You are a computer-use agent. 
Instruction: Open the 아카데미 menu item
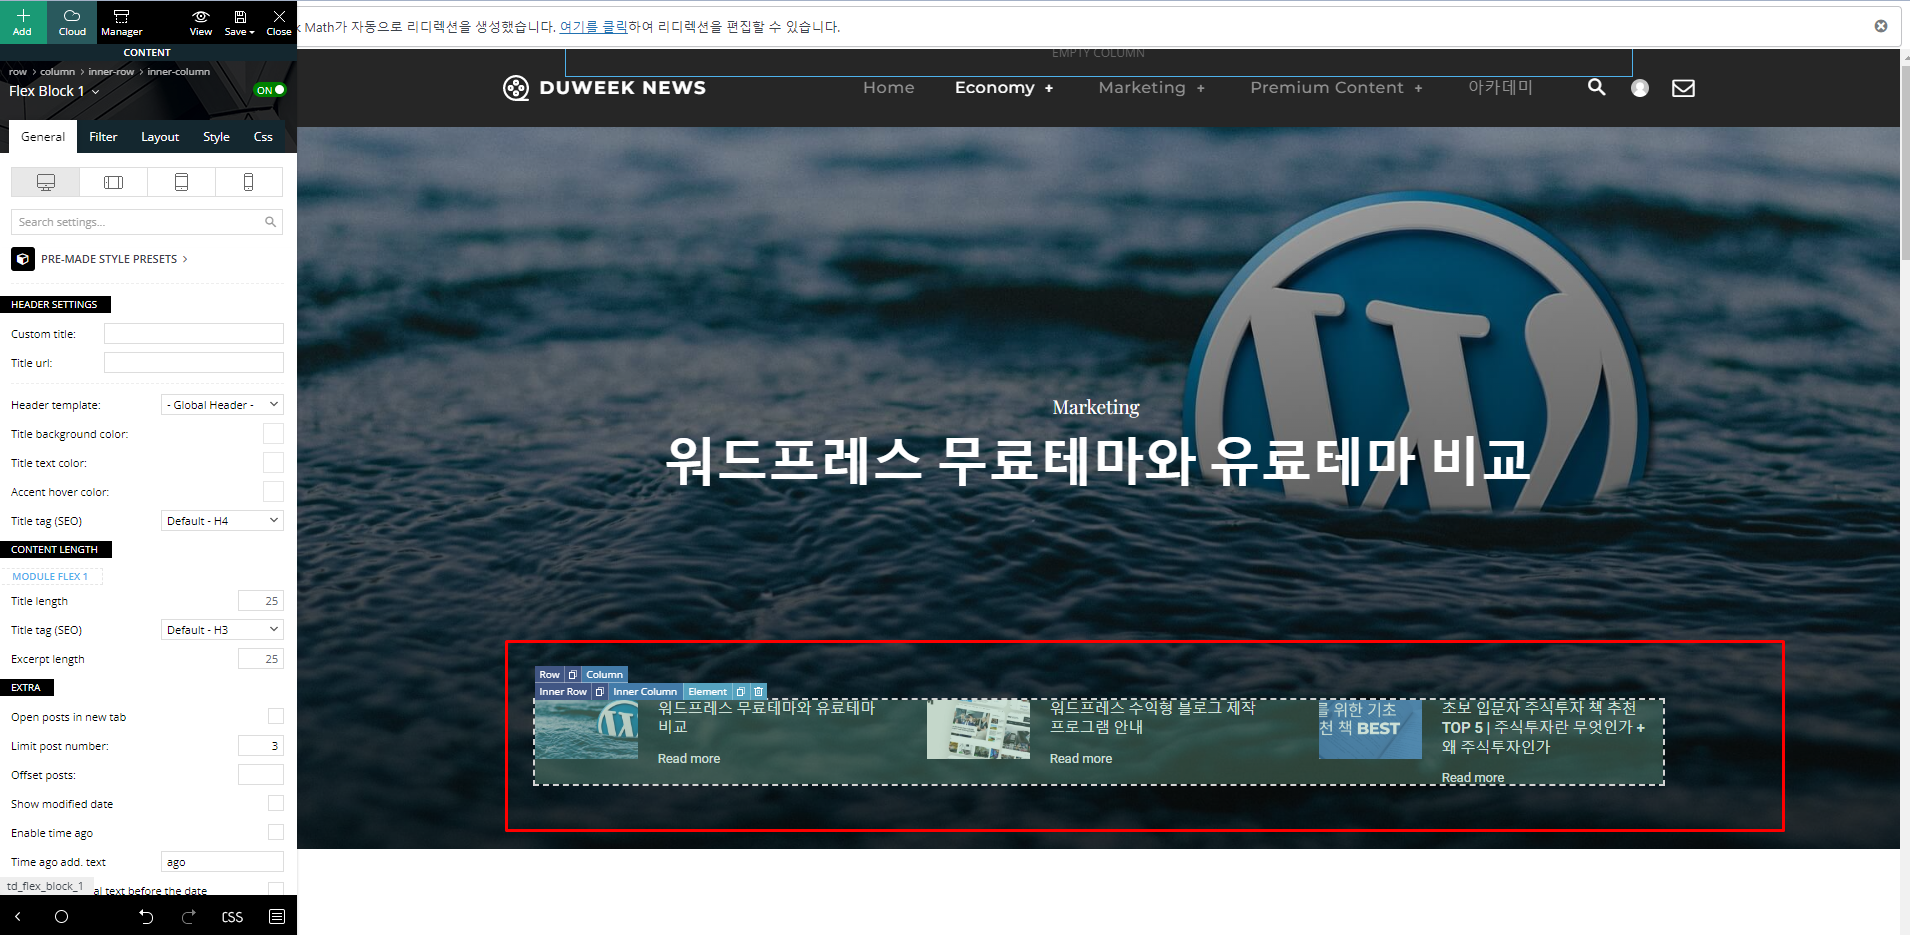[x=1500, y=88]
